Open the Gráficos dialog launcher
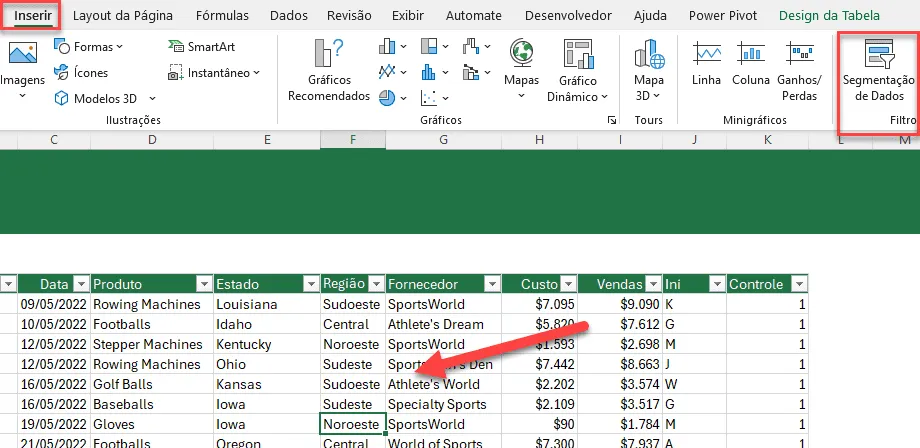Viewport: 920px width, 448px height. (x=612, y=120)
